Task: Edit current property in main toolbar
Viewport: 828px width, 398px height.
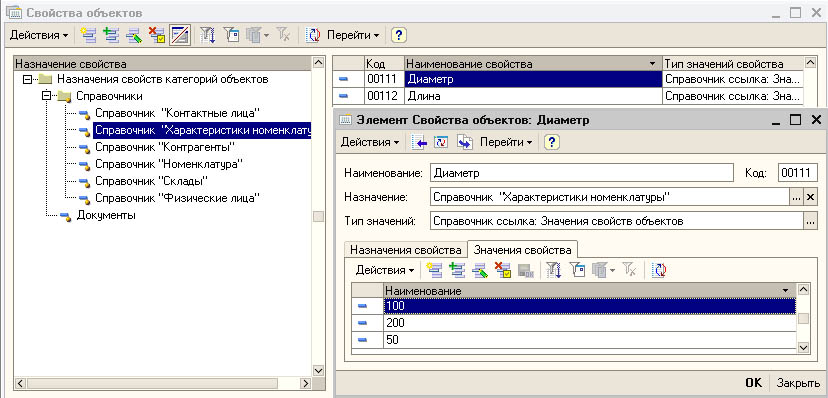Action: 134,35
